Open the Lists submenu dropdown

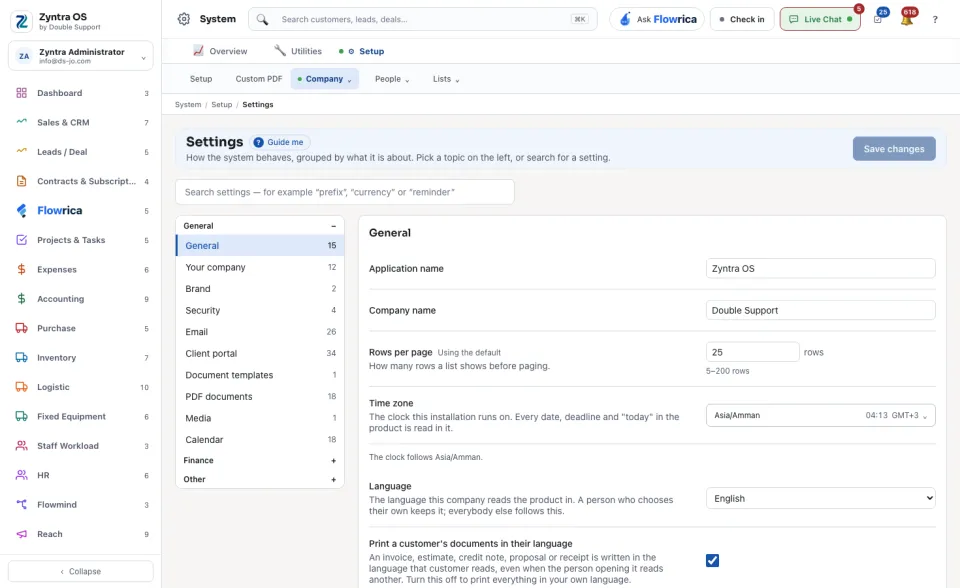point(446,79)
